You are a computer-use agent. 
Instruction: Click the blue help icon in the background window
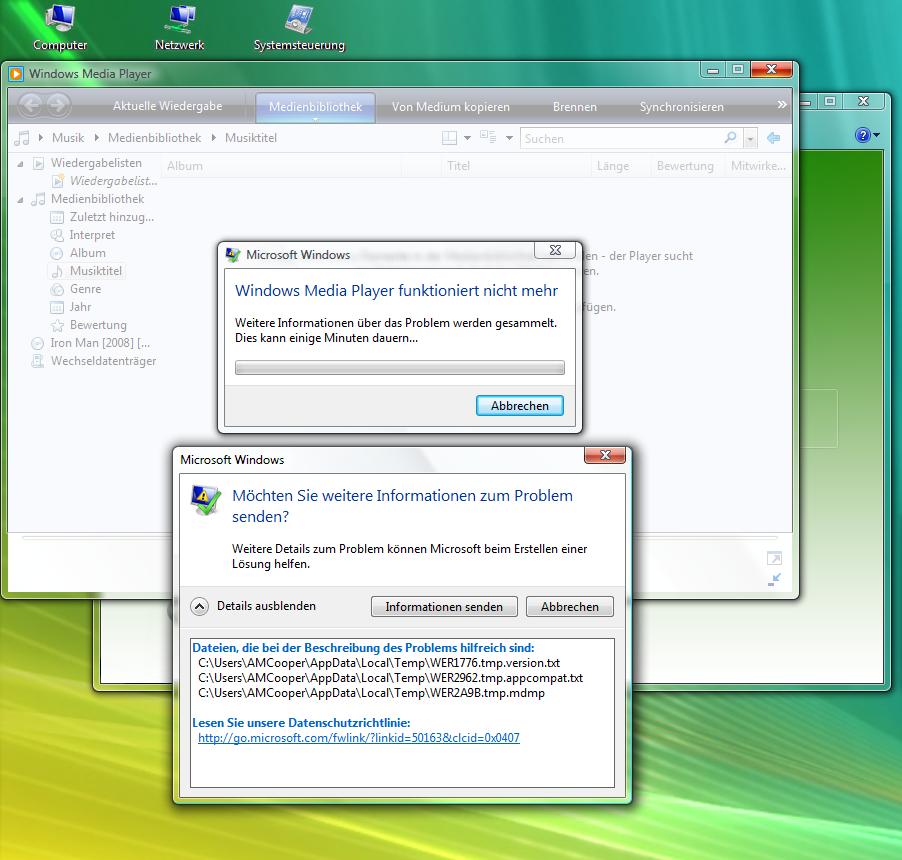point(862,135)
